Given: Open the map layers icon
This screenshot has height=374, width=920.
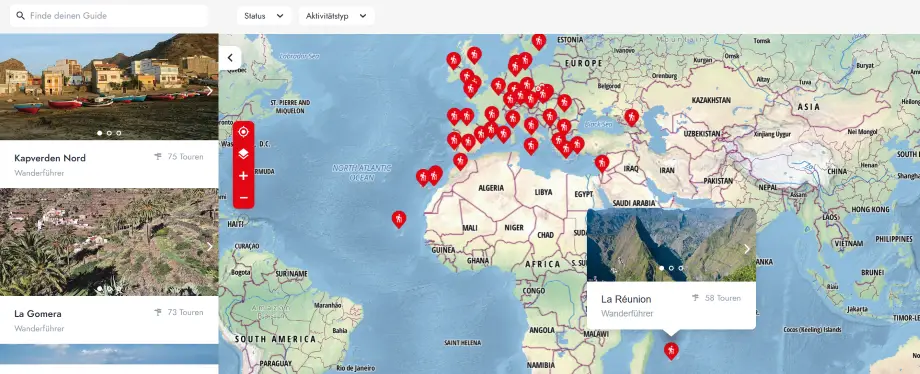Looking at the screenshot, I should click(243, 154).
